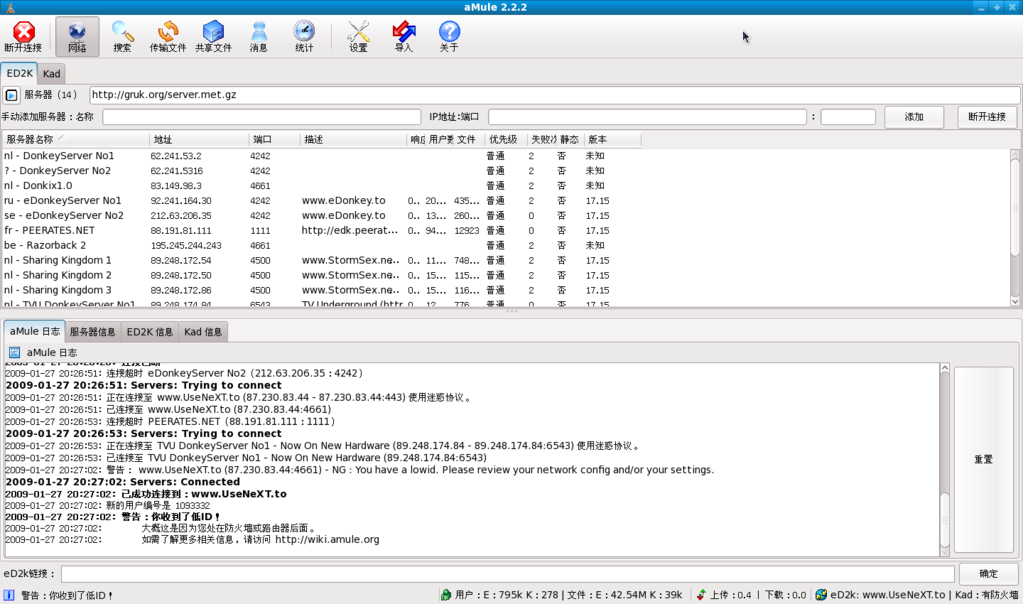Click address cell "195.245.244.243"
This screenshot has width=1023, height=604.
186,246
